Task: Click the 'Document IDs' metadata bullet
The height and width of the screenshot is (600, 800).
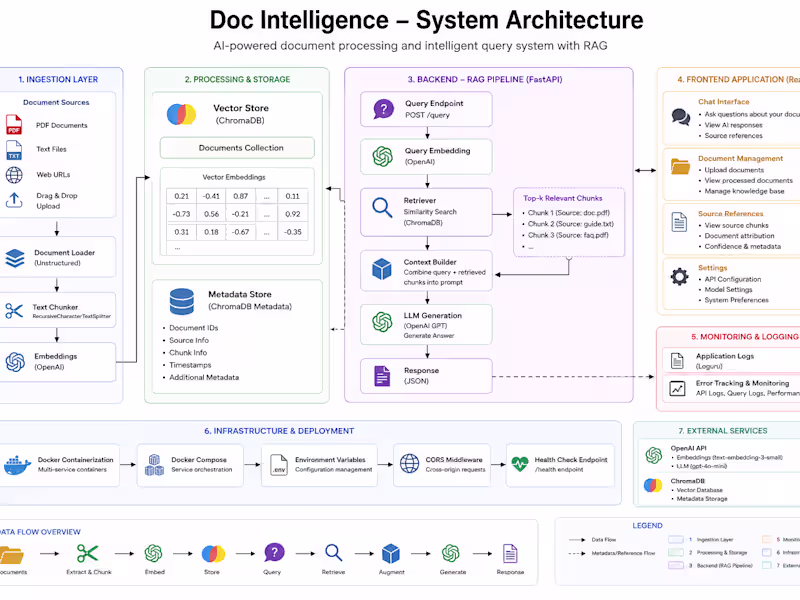Action: pos(193,328)
